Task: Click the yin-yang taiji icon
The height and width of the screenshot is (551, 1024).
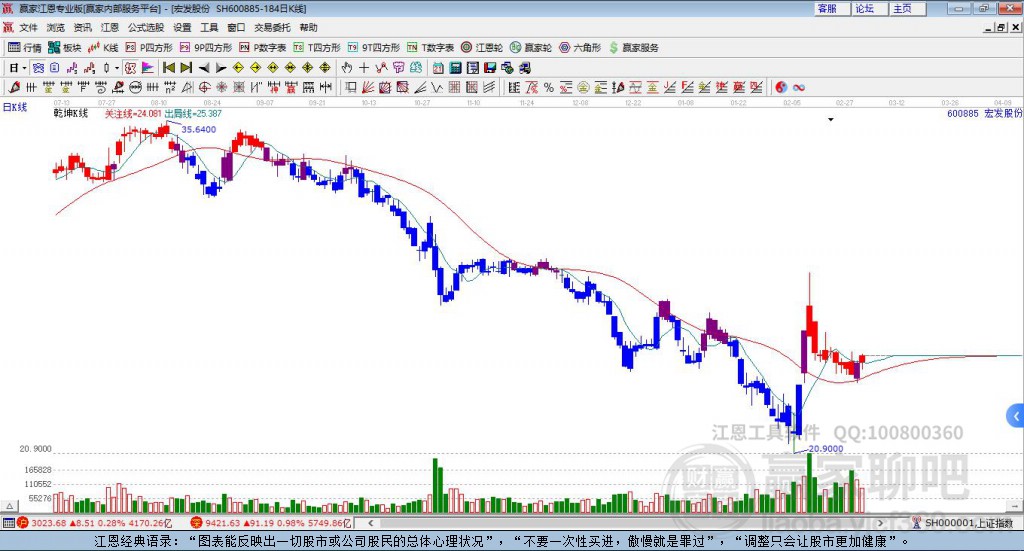Action: coord(781,87)
